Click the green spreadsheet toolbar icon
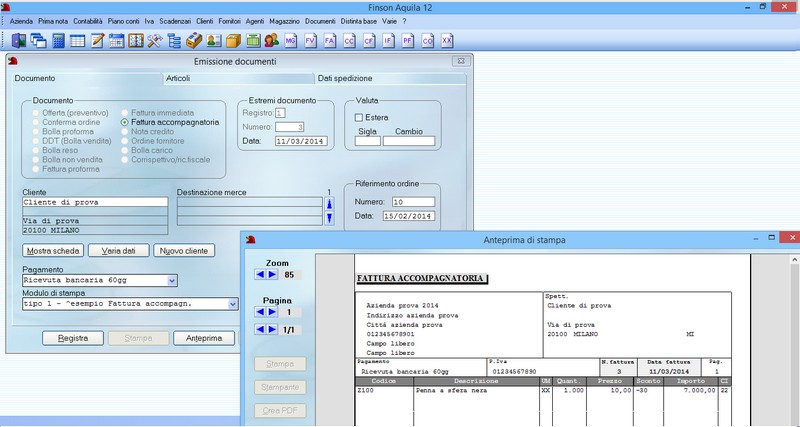The width and height of the screenshot is (800, 427). coord(253,41)
